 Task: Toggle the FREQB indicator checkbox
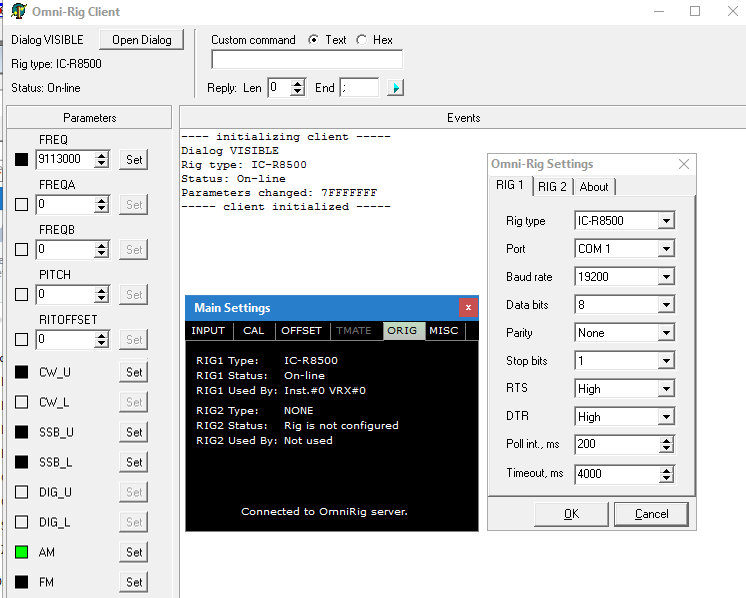pyautogui.click(x=21, y=249)
